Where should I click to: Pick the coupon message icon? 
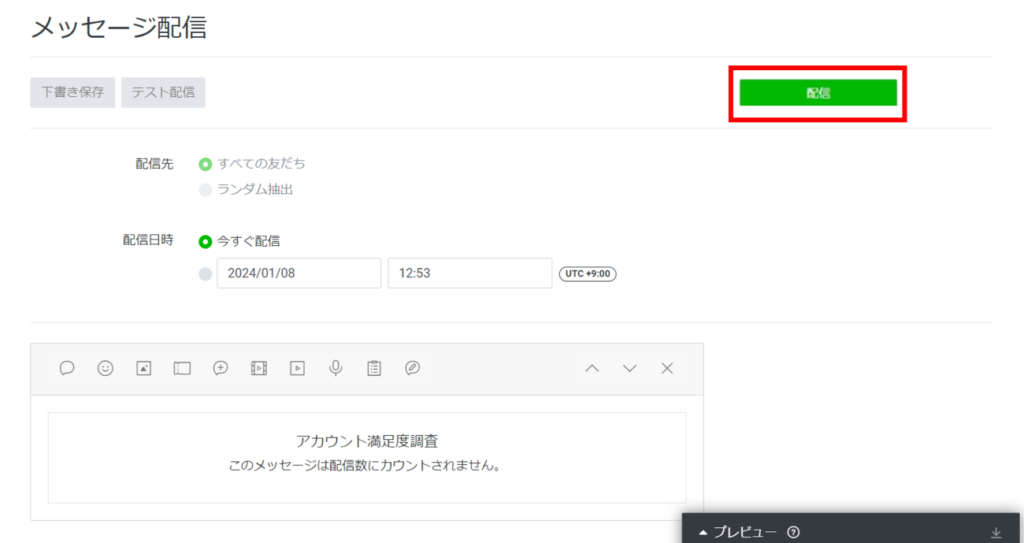pyautogui.click(x=182, y=368)
